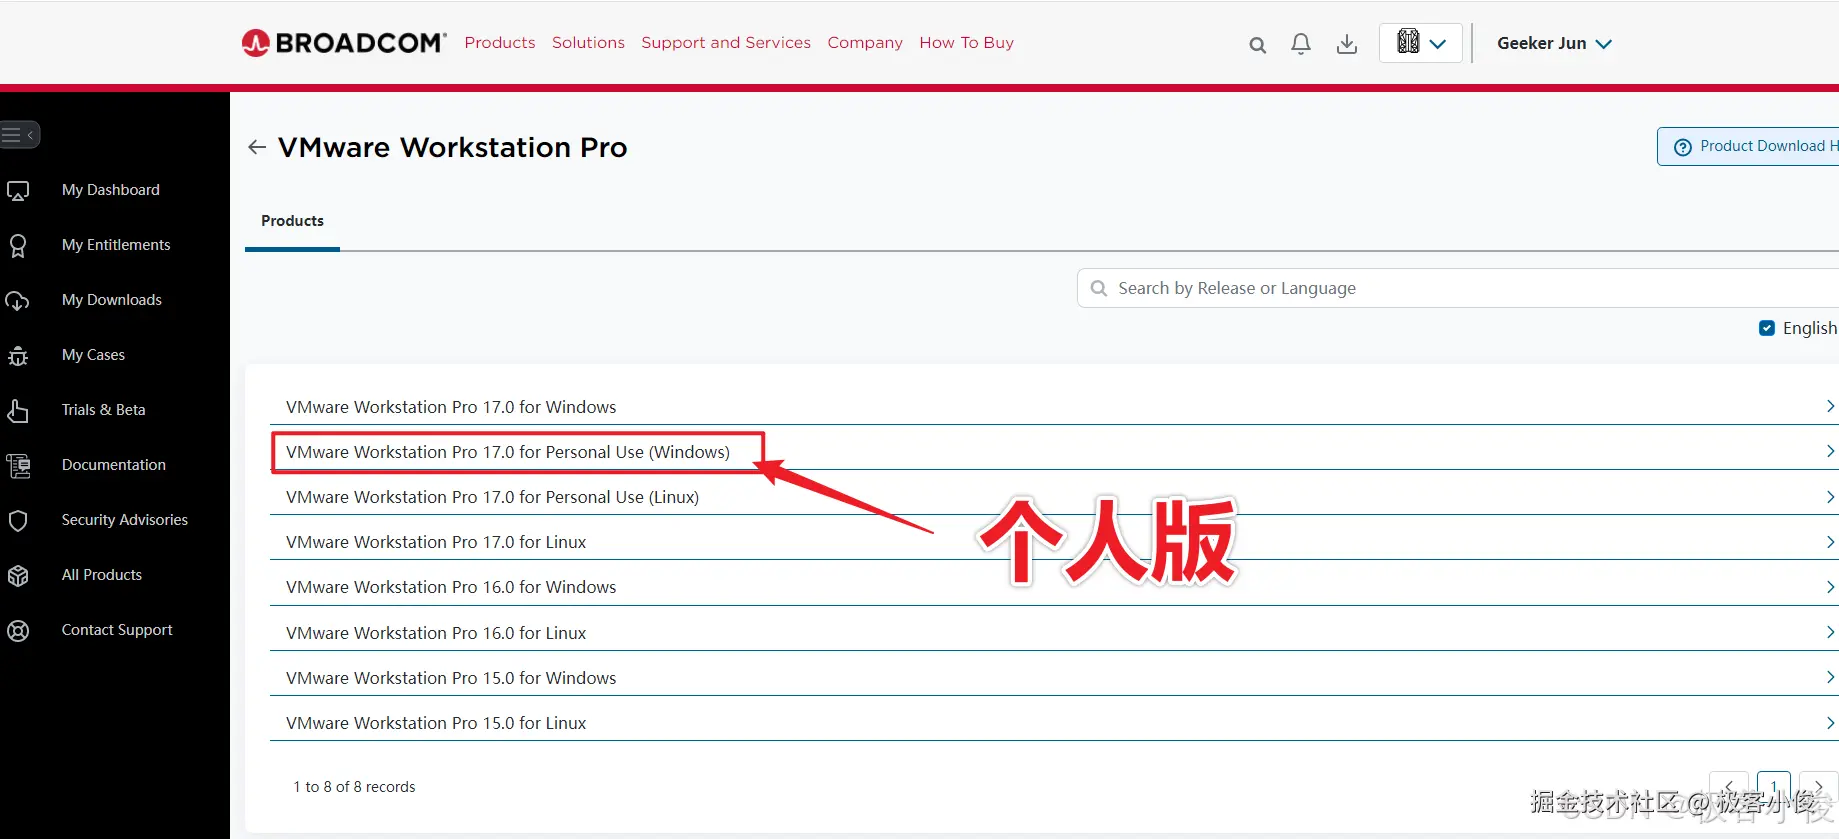Click the download tray icon in header
The image size is (1839, 839).
(1347, 44)
